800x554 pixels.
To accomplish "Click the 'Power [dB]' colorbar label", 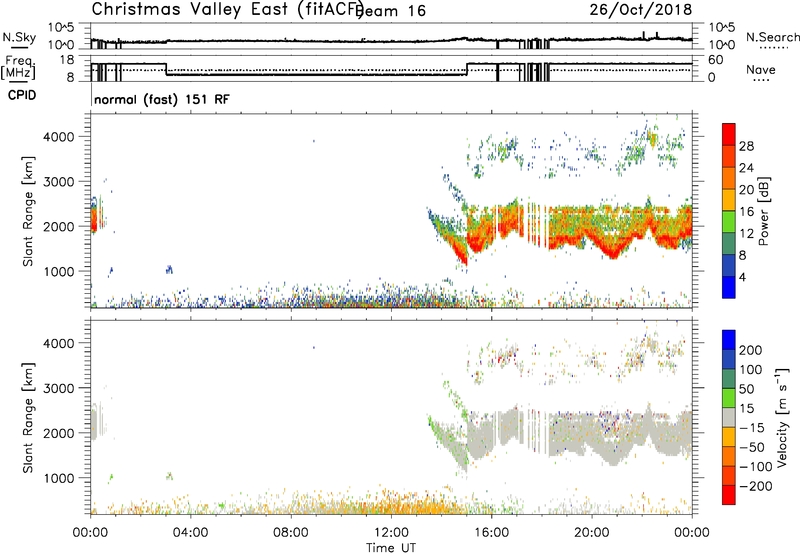I will point(764,211).
